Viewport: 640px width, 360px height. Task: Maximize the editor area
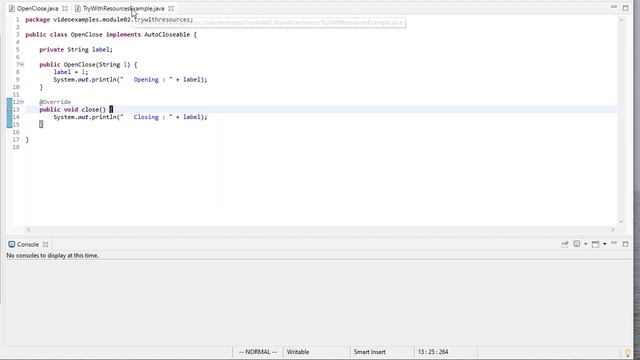pyautogui.click(x=625, y=8)
